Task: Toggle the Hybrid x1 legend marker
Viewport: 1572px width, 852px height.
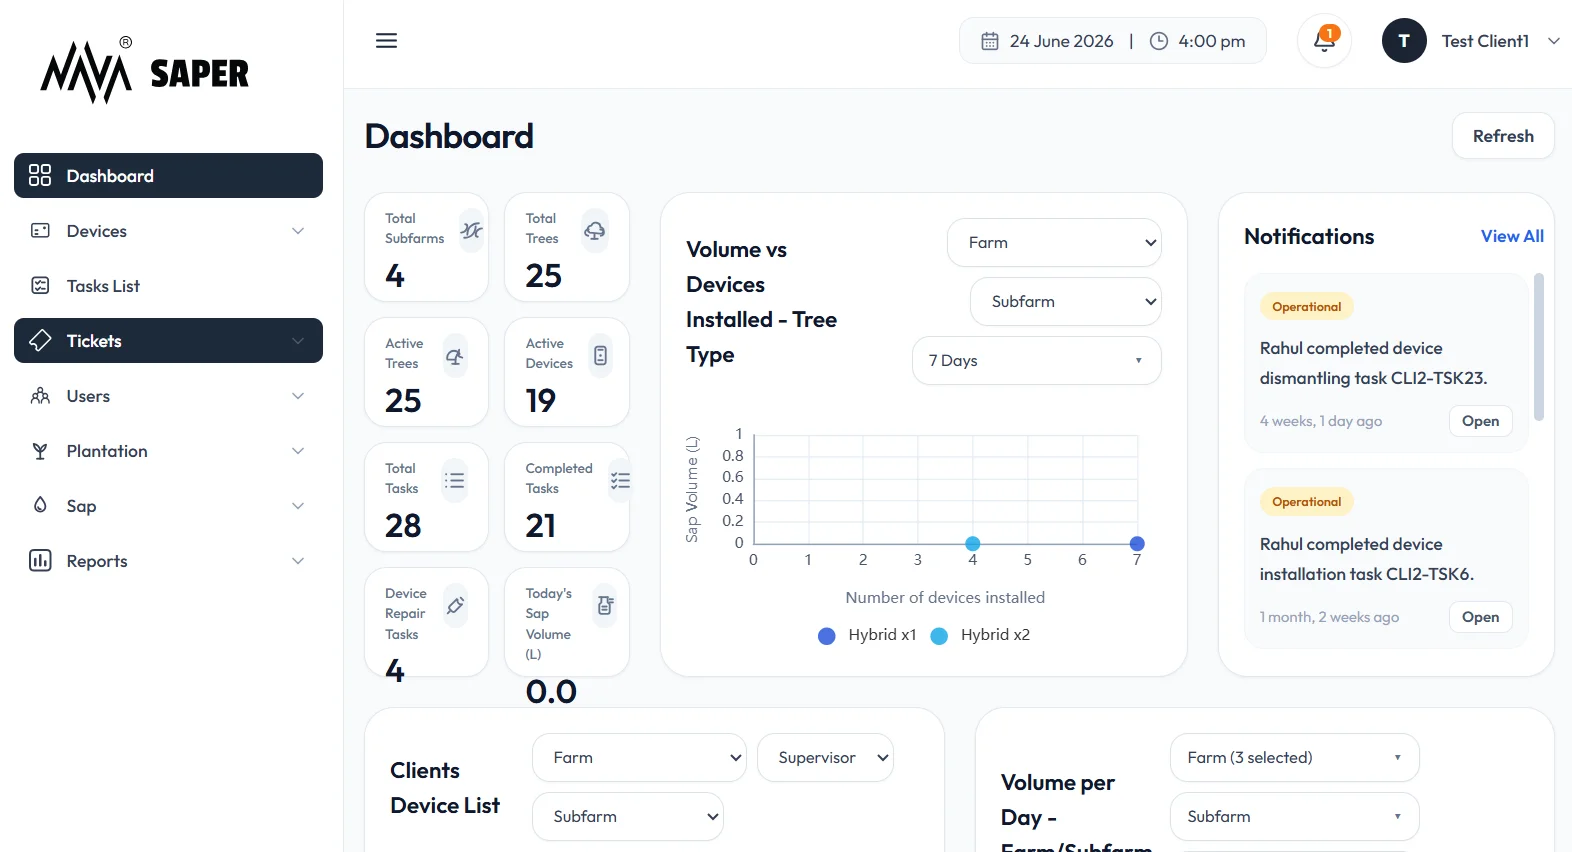Action: tap(827, 636)
